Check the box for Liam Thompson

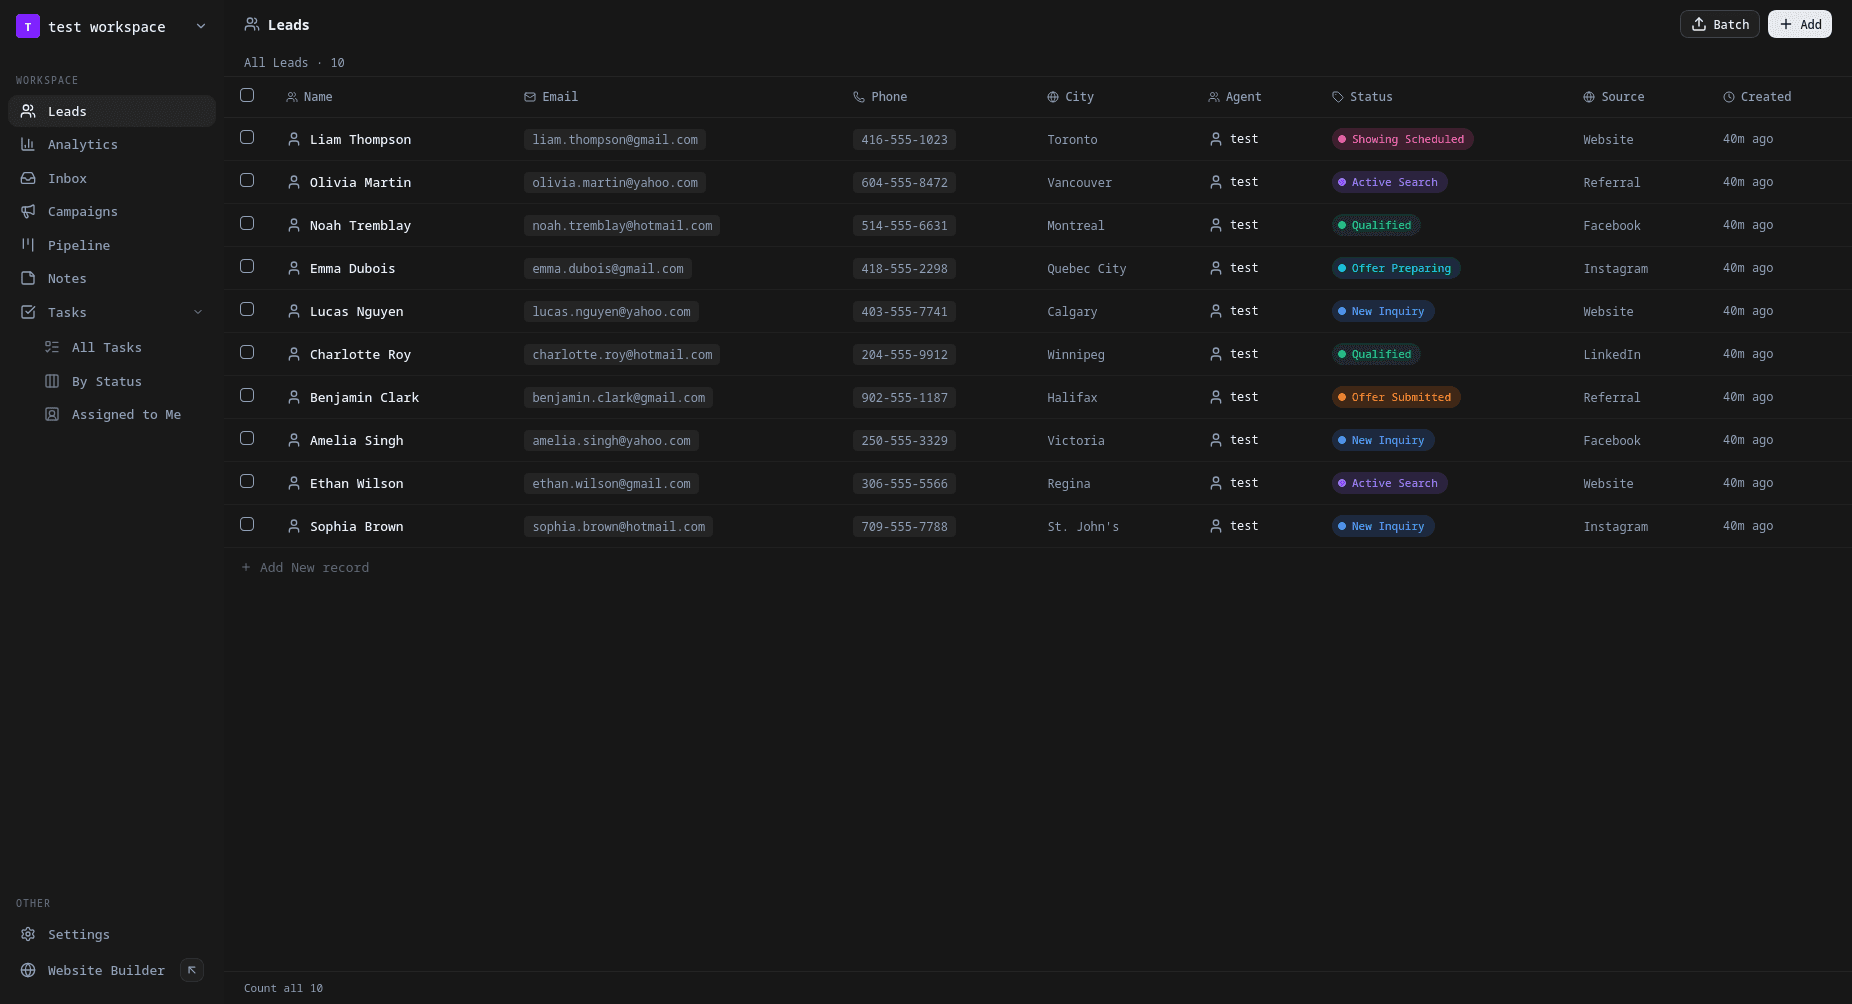[247, 137]
